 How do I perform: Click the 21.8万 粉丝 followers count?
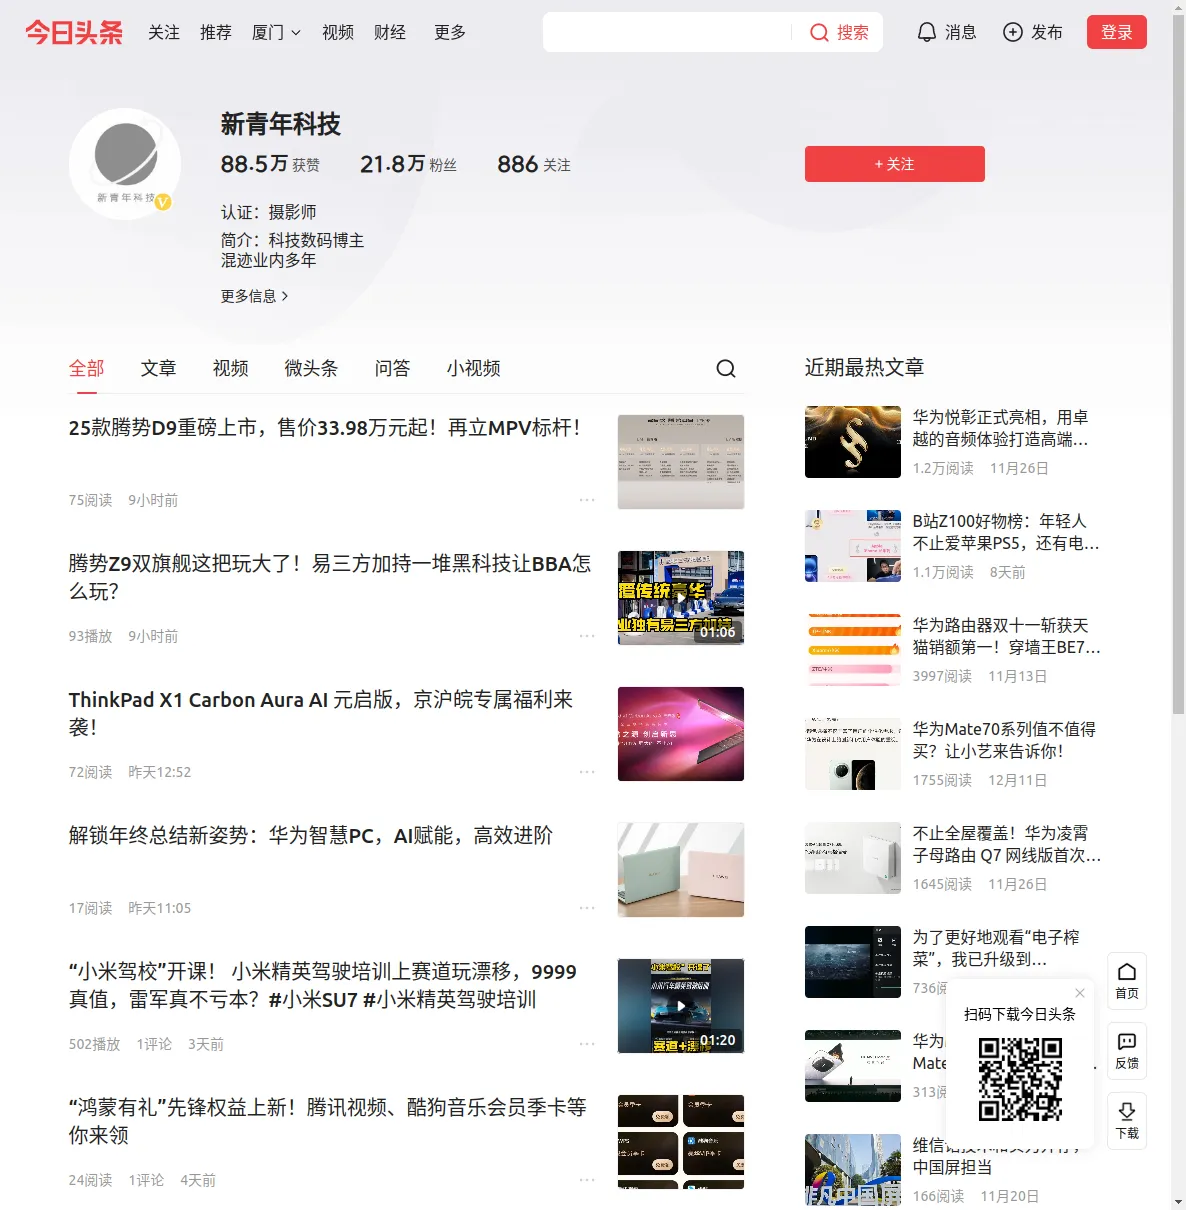point(408,164)
